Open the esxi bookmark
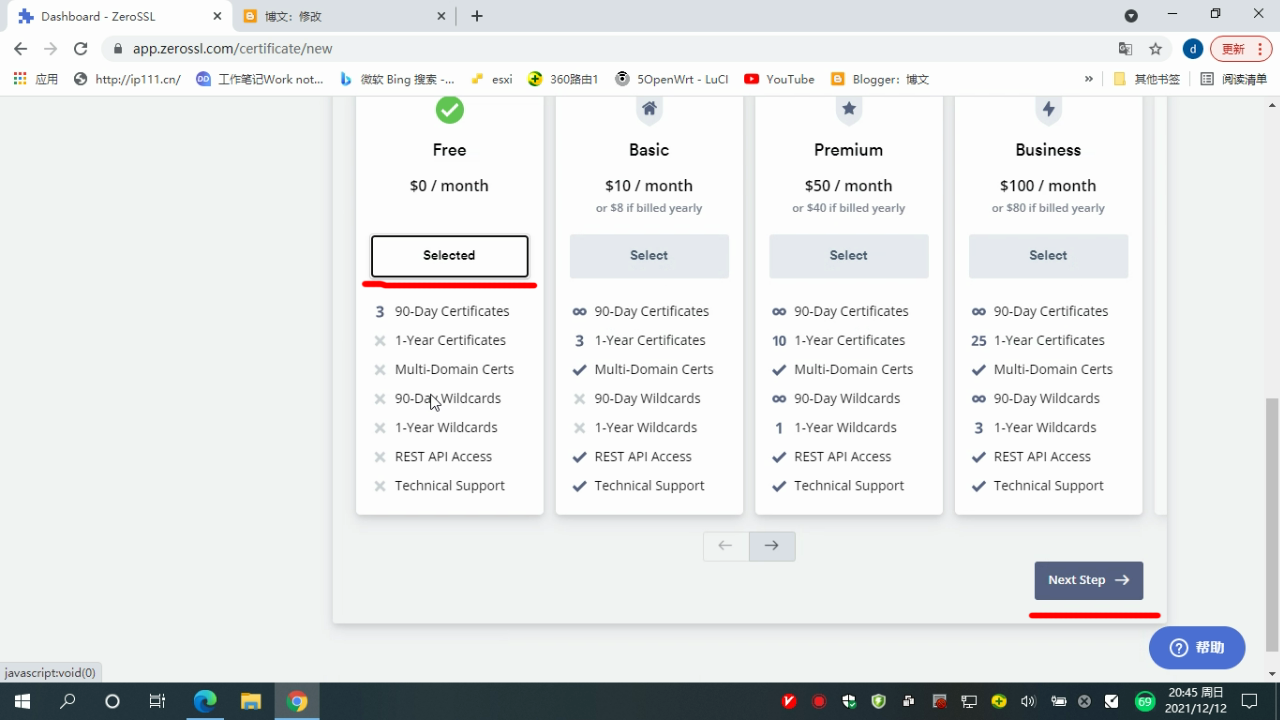Image resolution: width=1280 pixels, height=720 pixels. click(x=491, y=79)
